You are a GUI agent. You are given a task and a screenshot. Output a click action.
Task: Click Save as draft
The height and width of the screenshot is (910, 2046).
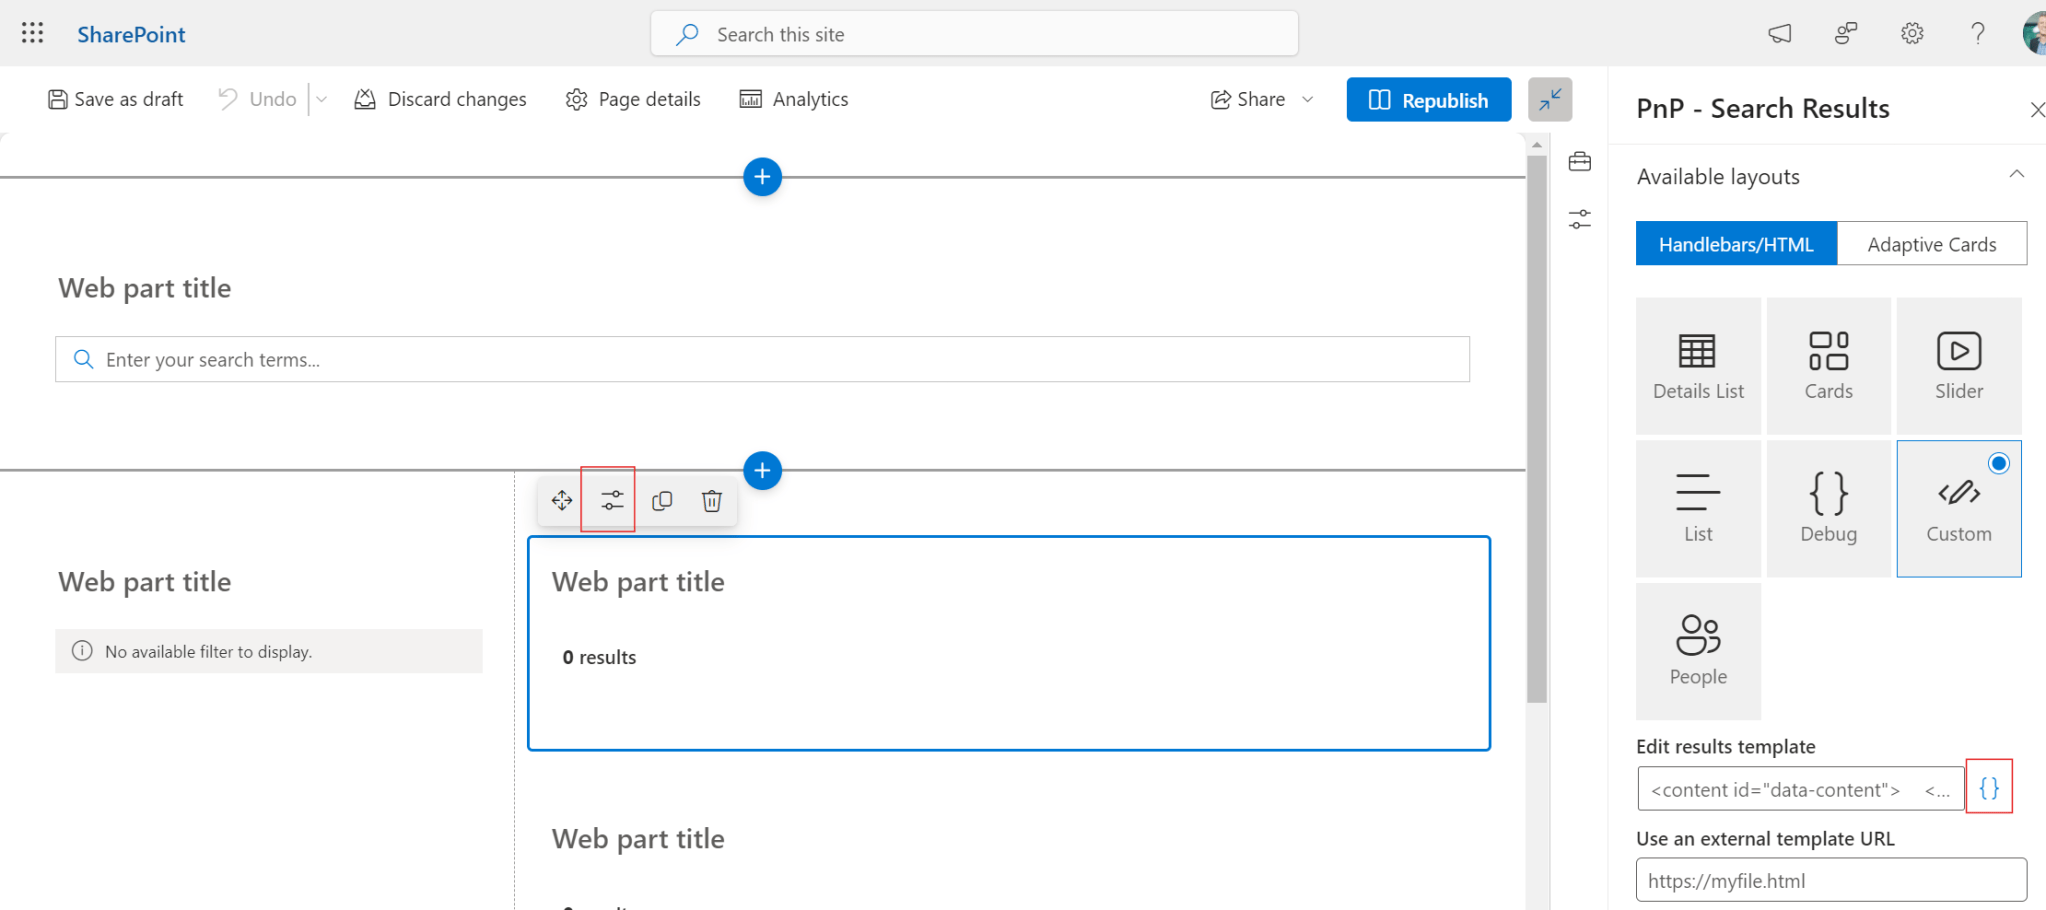click(x=114, y=99)
